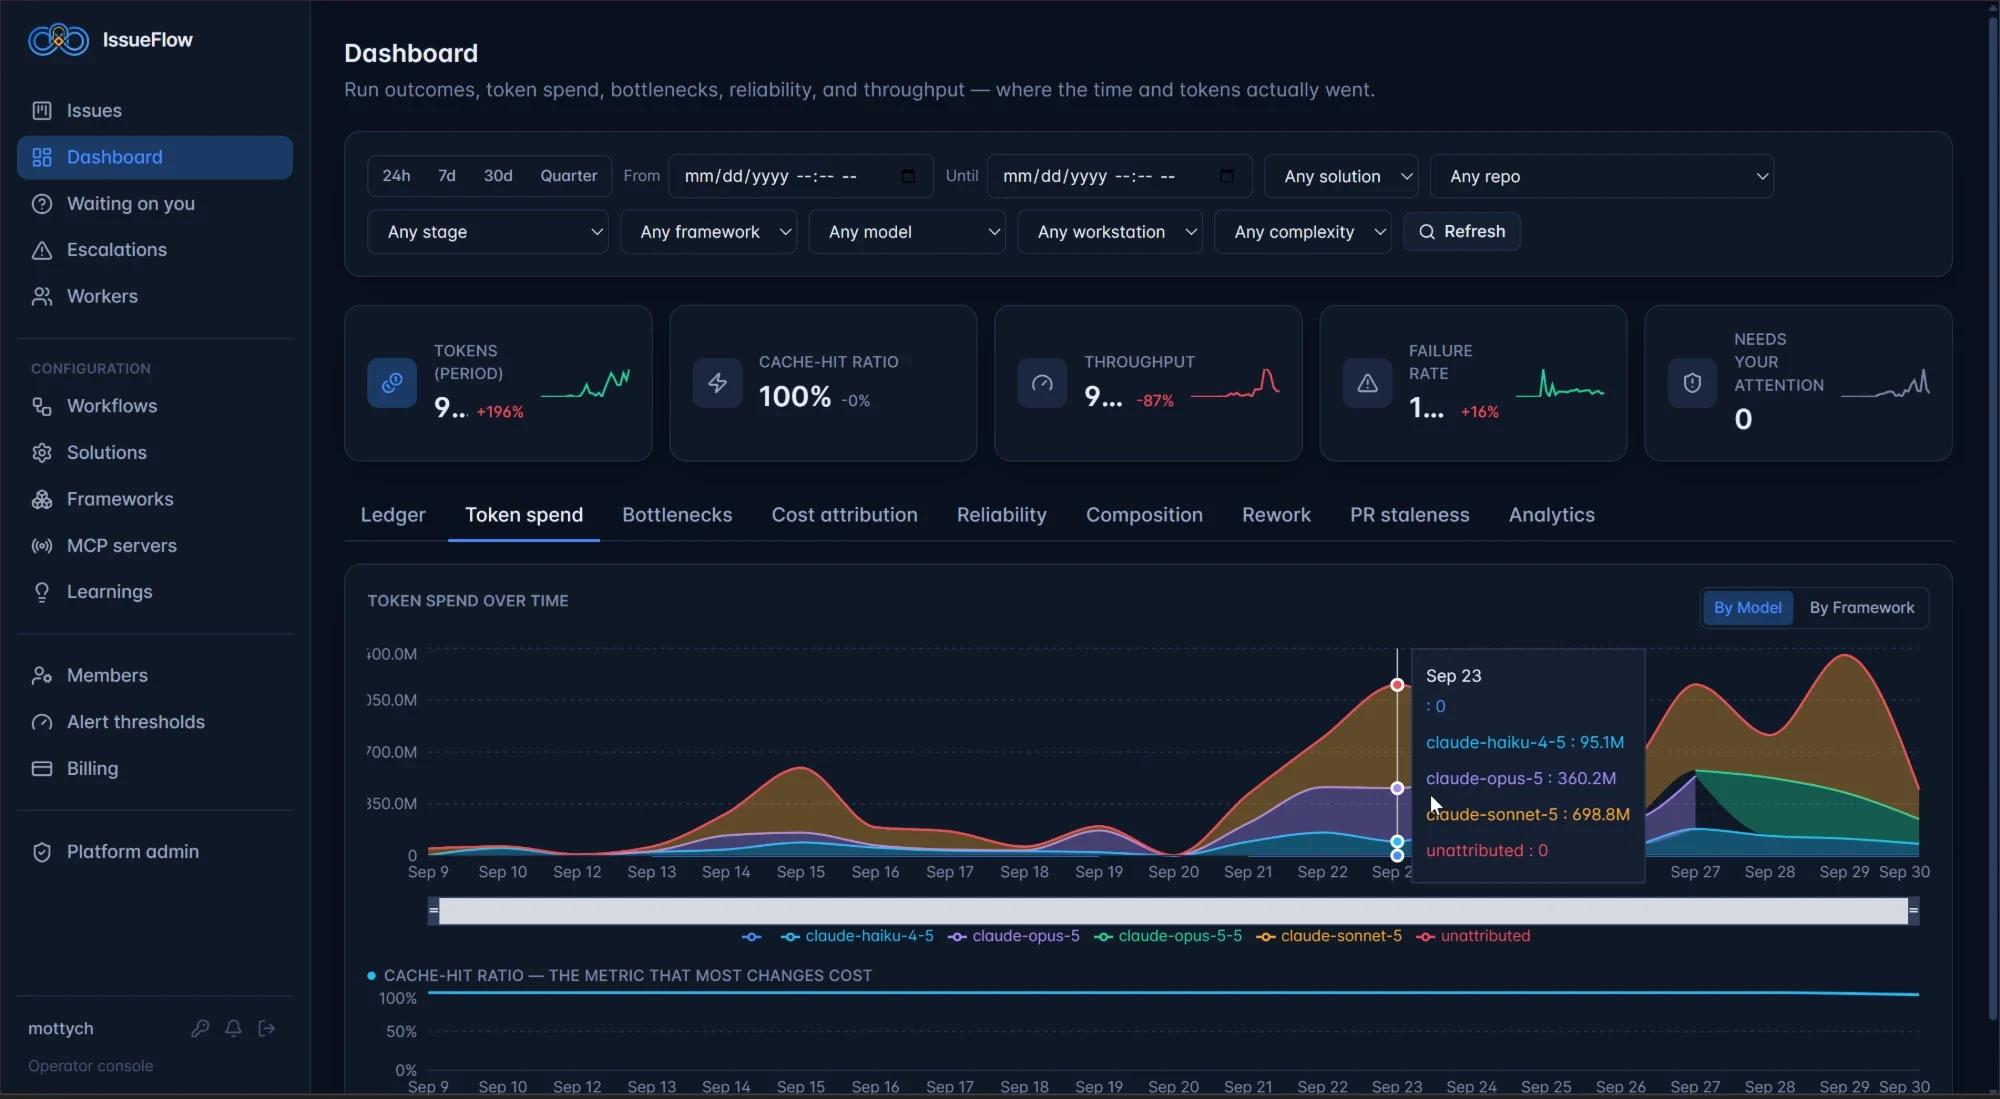2000x1099 pixels.
Task: Click the logout icon beside mottych
Action: click(267, 1029)
